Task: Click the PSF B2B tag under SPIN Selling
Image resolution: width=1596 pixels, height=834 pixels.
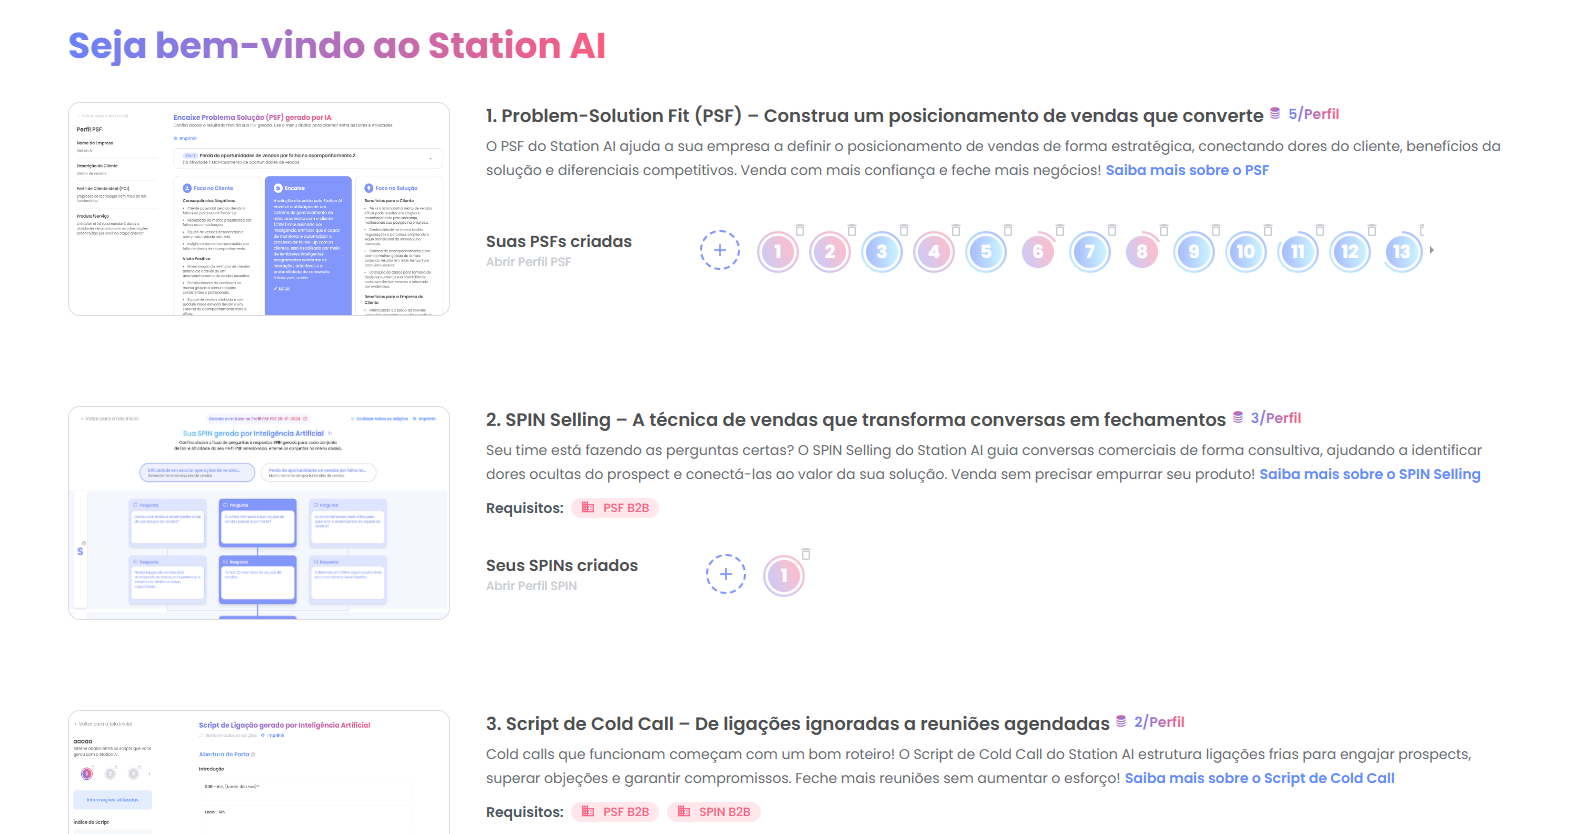Action: [x=615, y=508]
